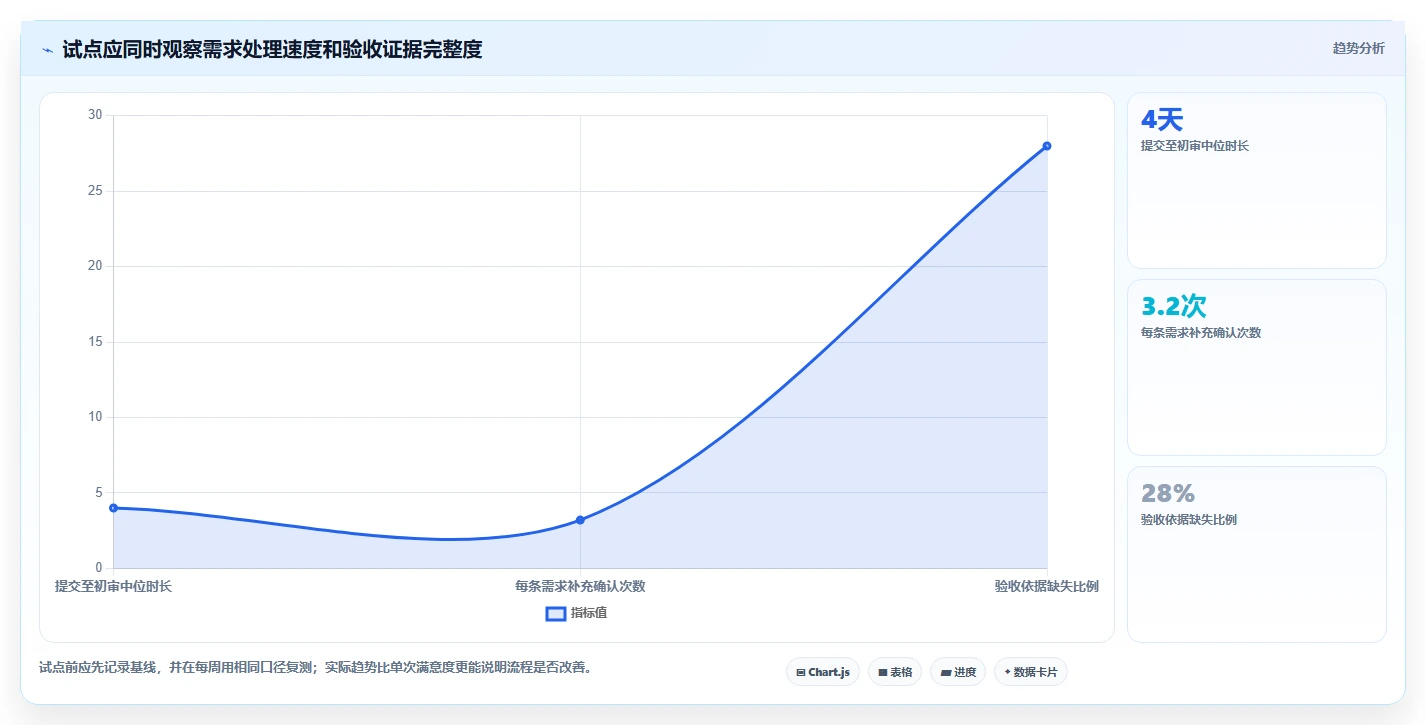This screenshot has width=1426, height=725.
Task: Click the footnote text starting 试点前应先记录基线
Action: coord(315,667)
